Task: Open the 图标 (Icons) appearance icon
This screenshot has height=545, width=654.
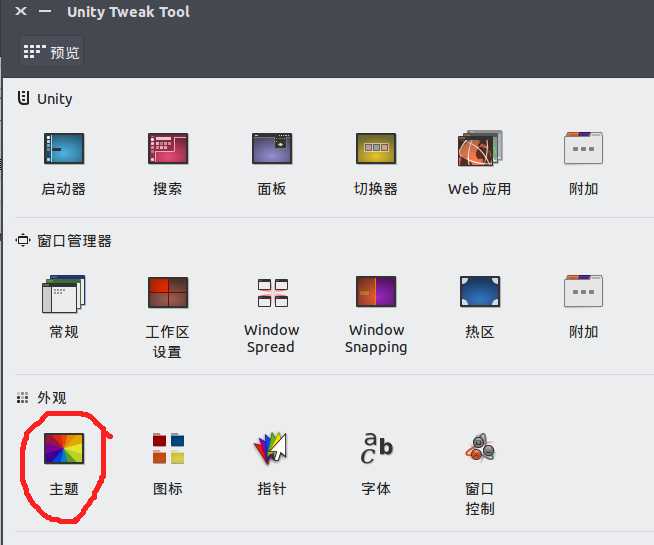Action: pos(168,449)
